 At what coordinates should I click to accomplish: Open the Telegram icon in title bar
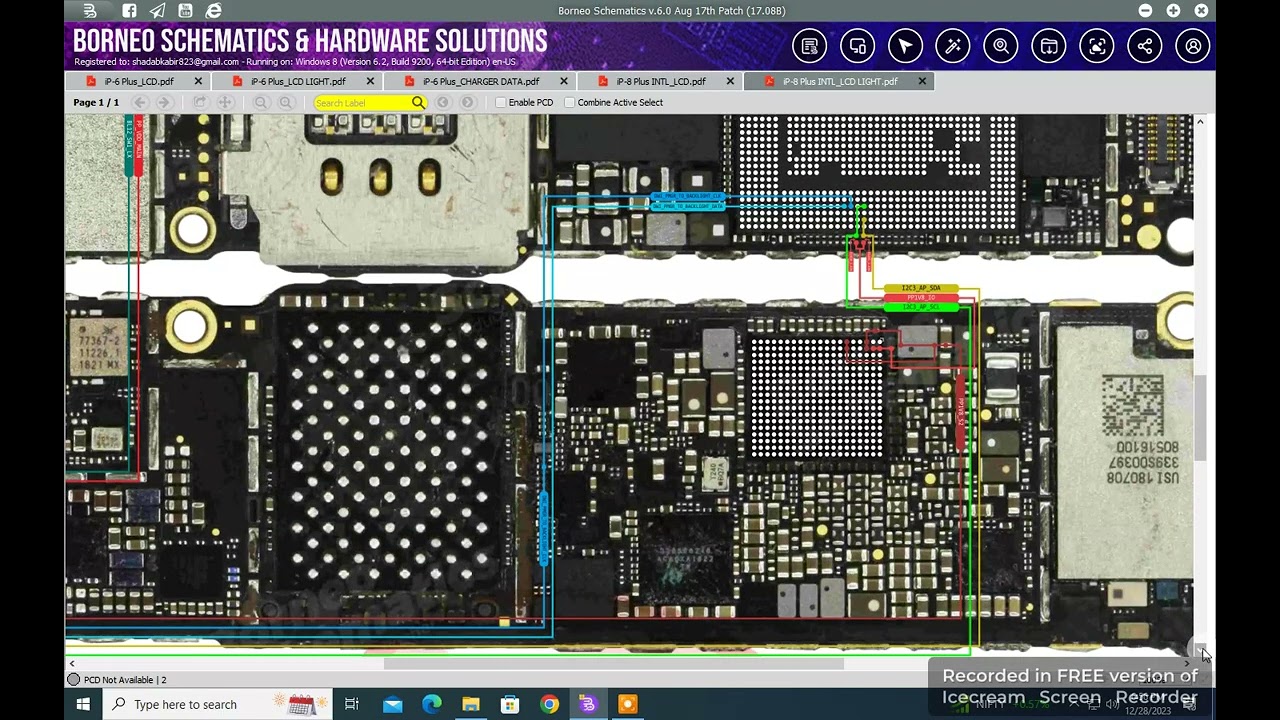click(x=157, y=11)
